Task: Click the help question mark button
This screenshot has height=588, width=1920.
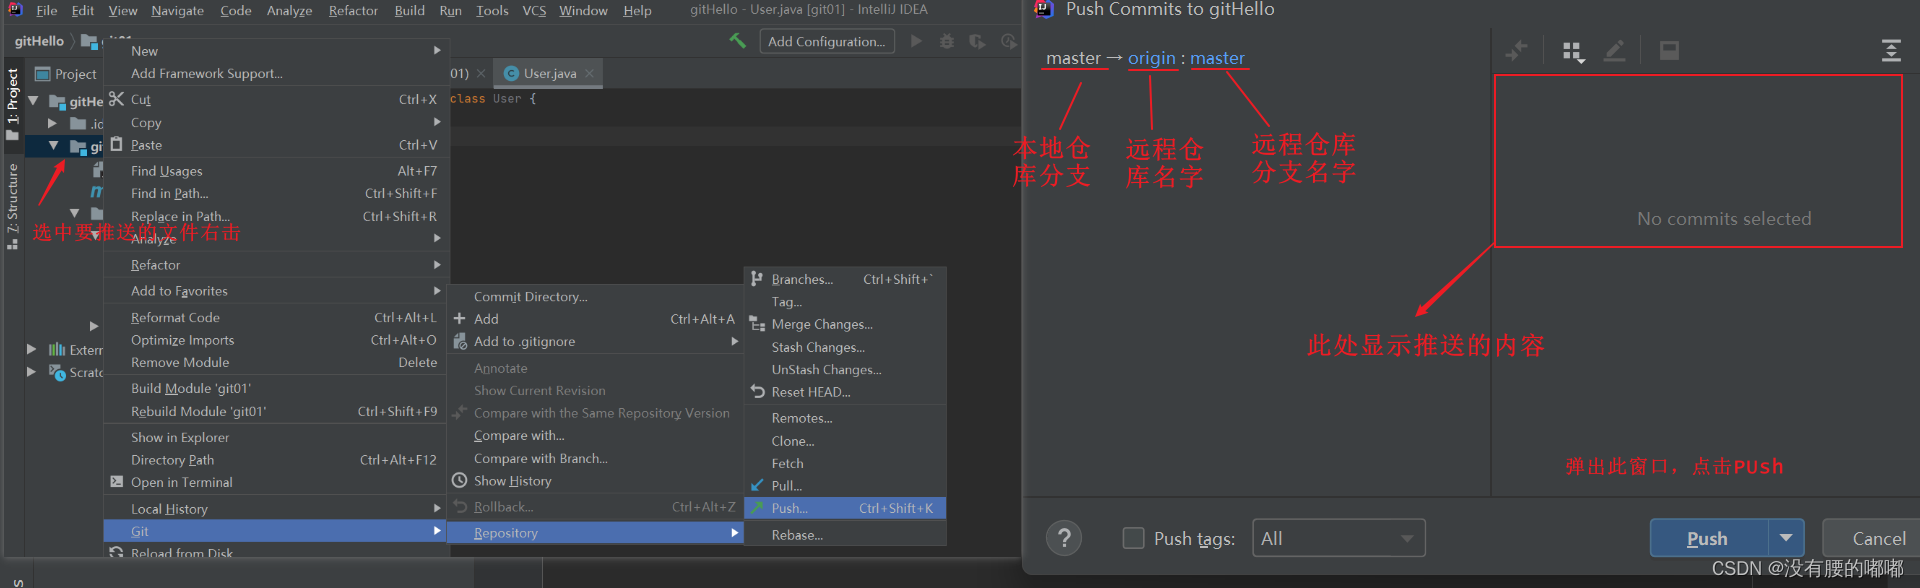Action: [x=1064, y=538]
